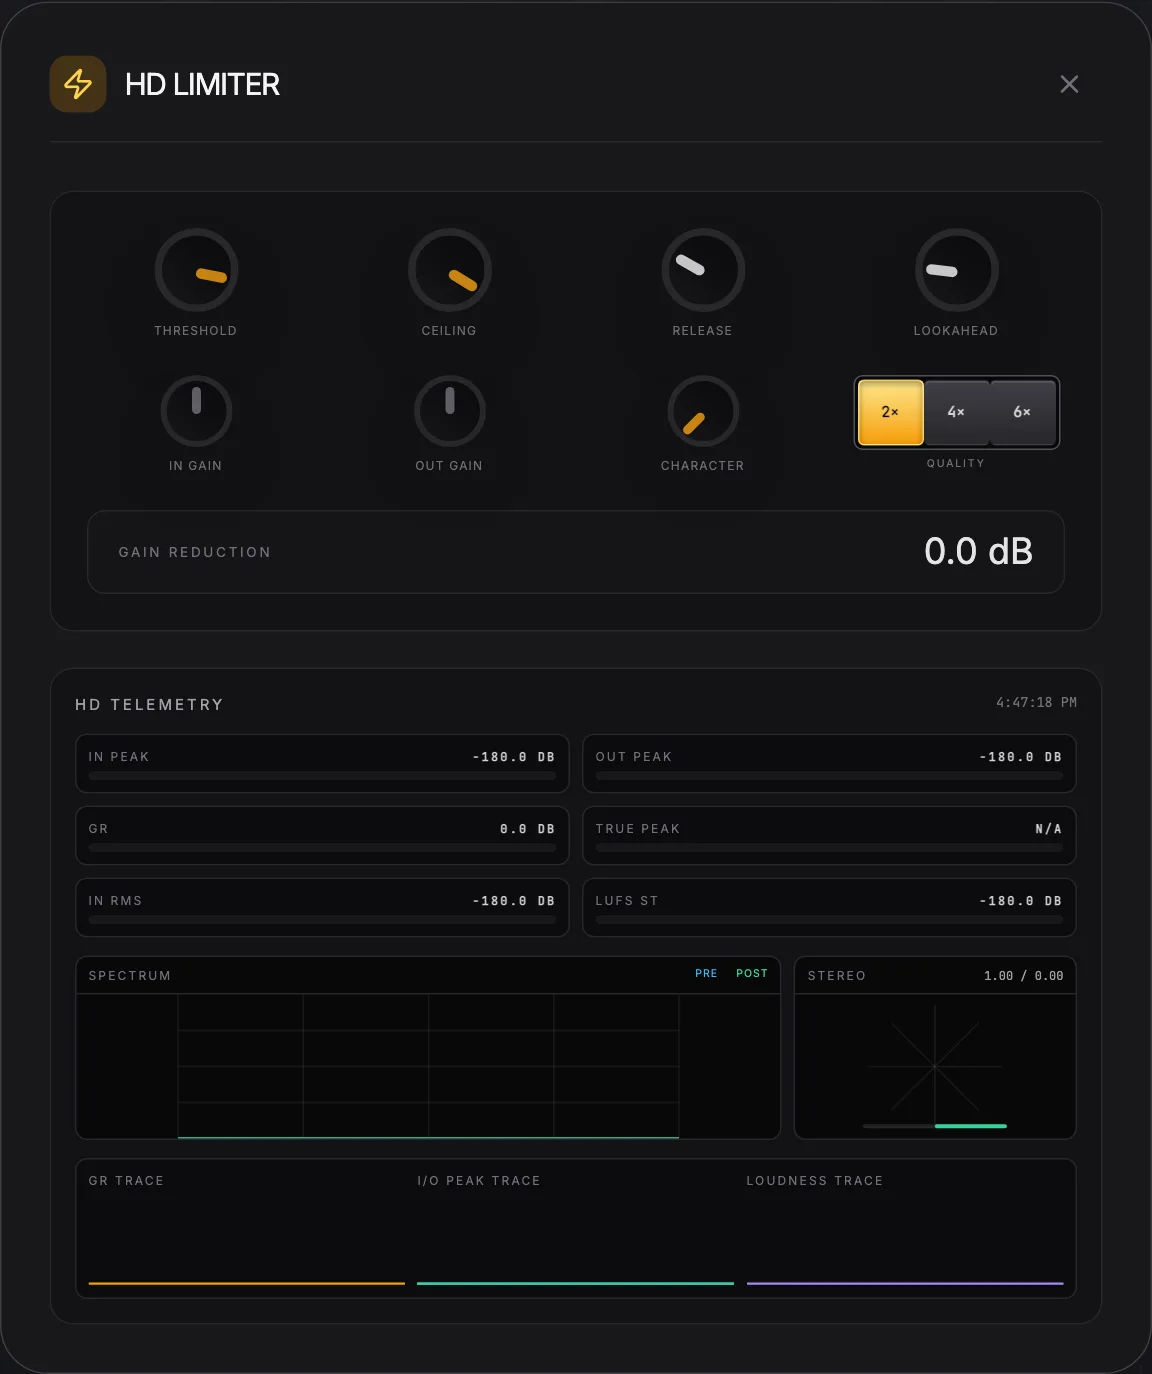Click the GR meter row
Screen dimensions: 1152x1374
pyautogui.click(x=322, y=836)
